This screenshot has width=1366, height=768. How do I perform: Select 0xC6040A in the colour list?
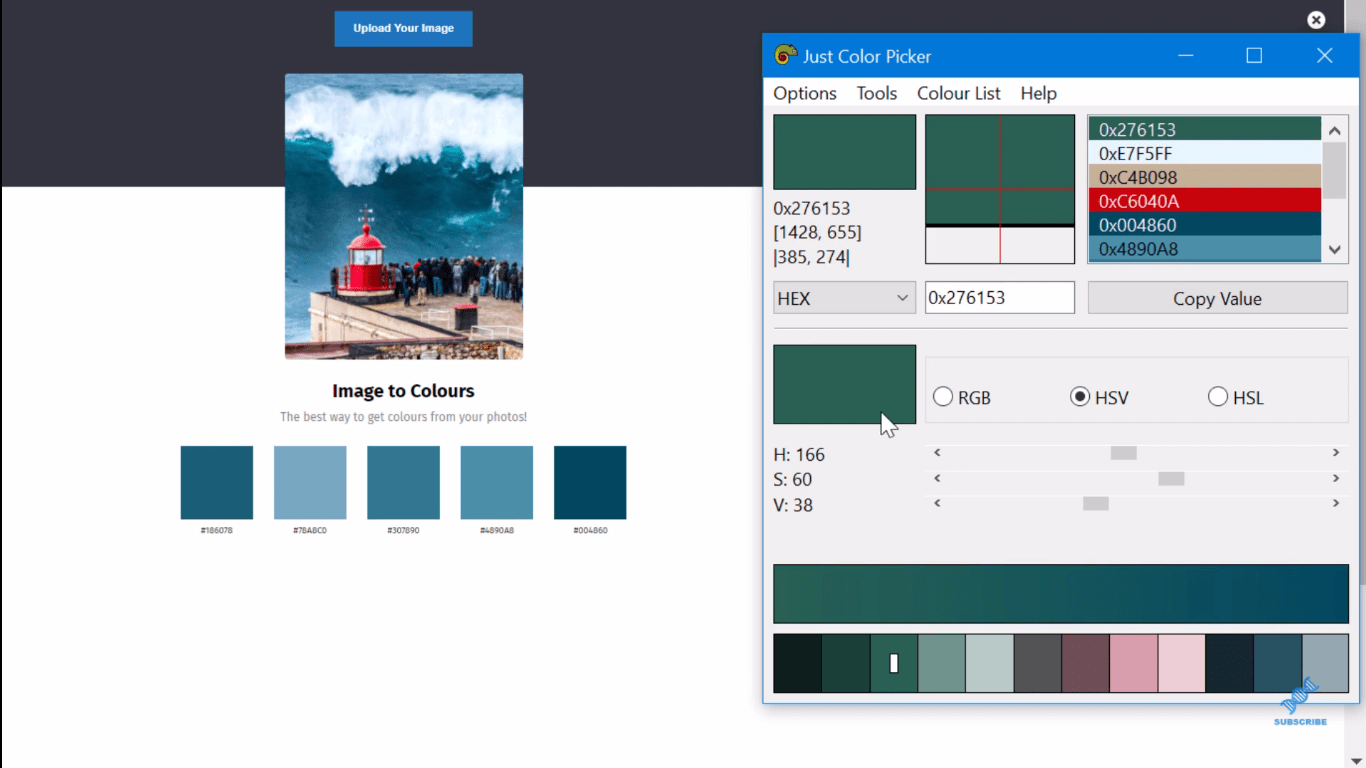tap(1205, 201)
